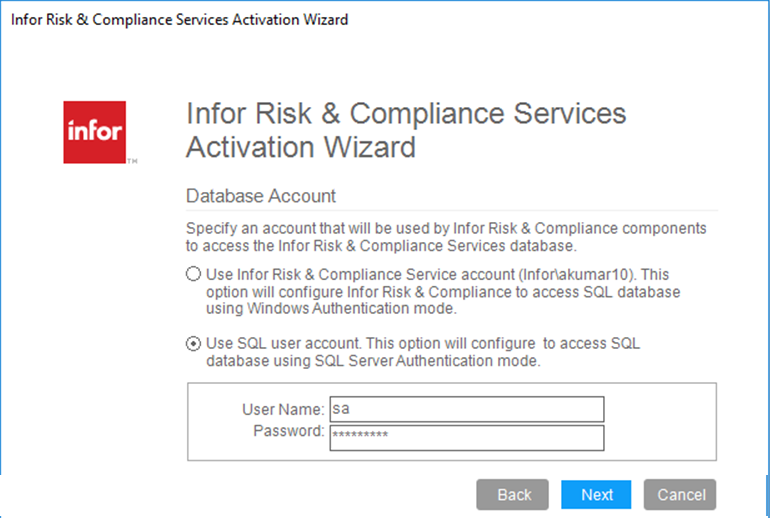Click the 'Specify an account' instruction paragraph

[446, 236]
